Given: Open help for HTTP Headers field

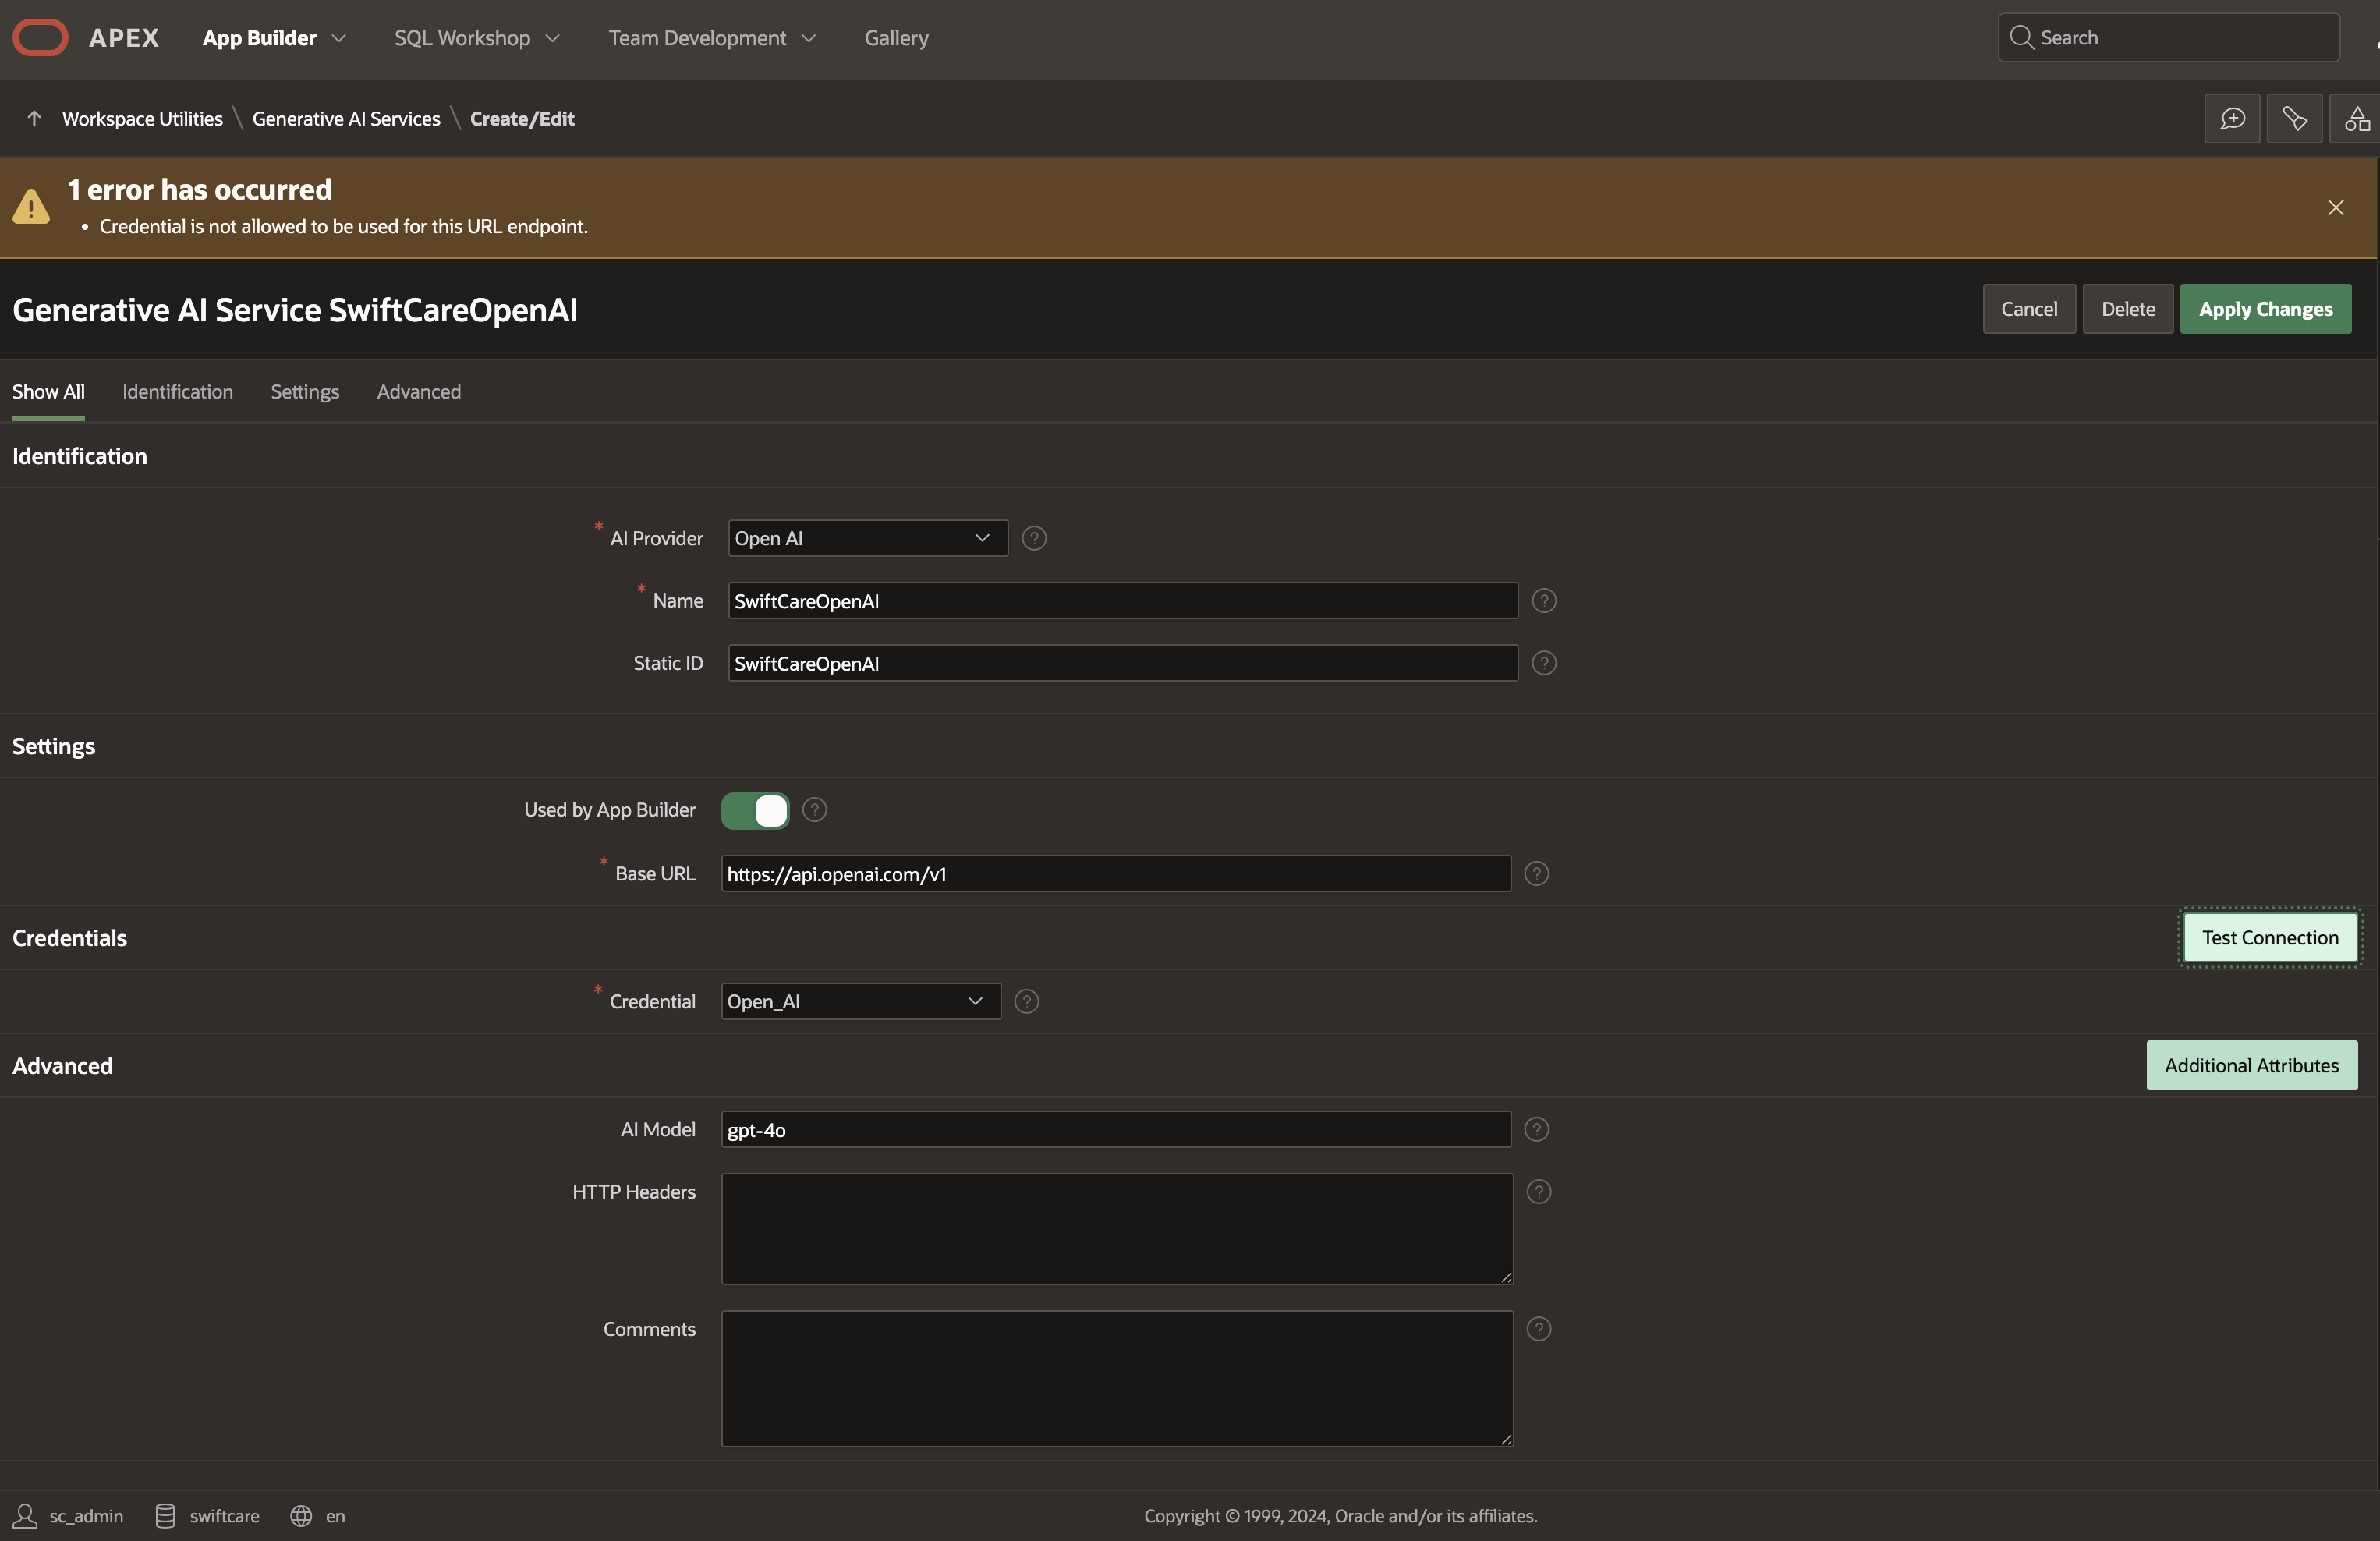Looking at the screenshot, I should (1539, 1191).
